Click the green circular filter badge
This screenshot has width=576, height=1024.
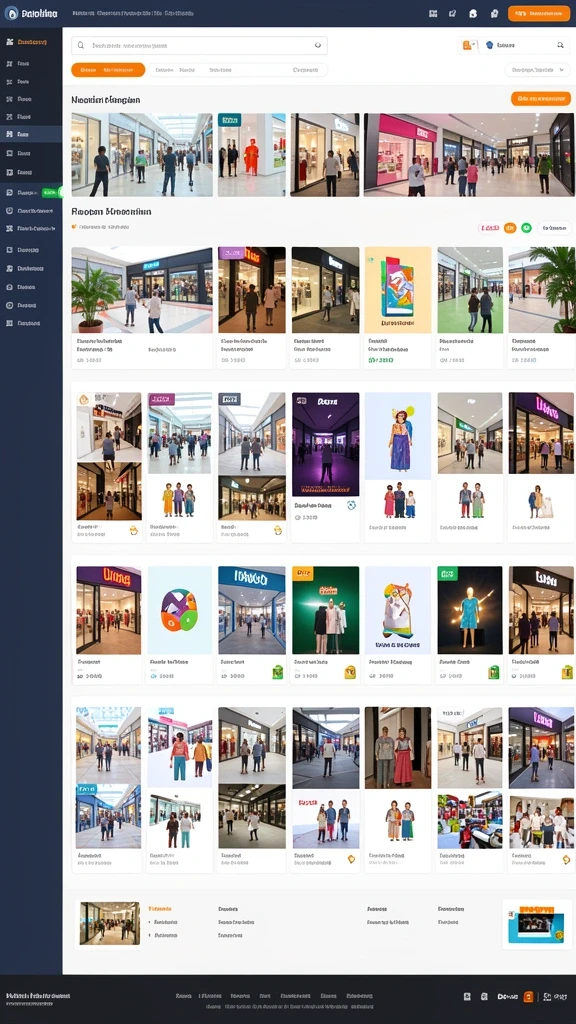pyautogui.click(x=526, y=228)
